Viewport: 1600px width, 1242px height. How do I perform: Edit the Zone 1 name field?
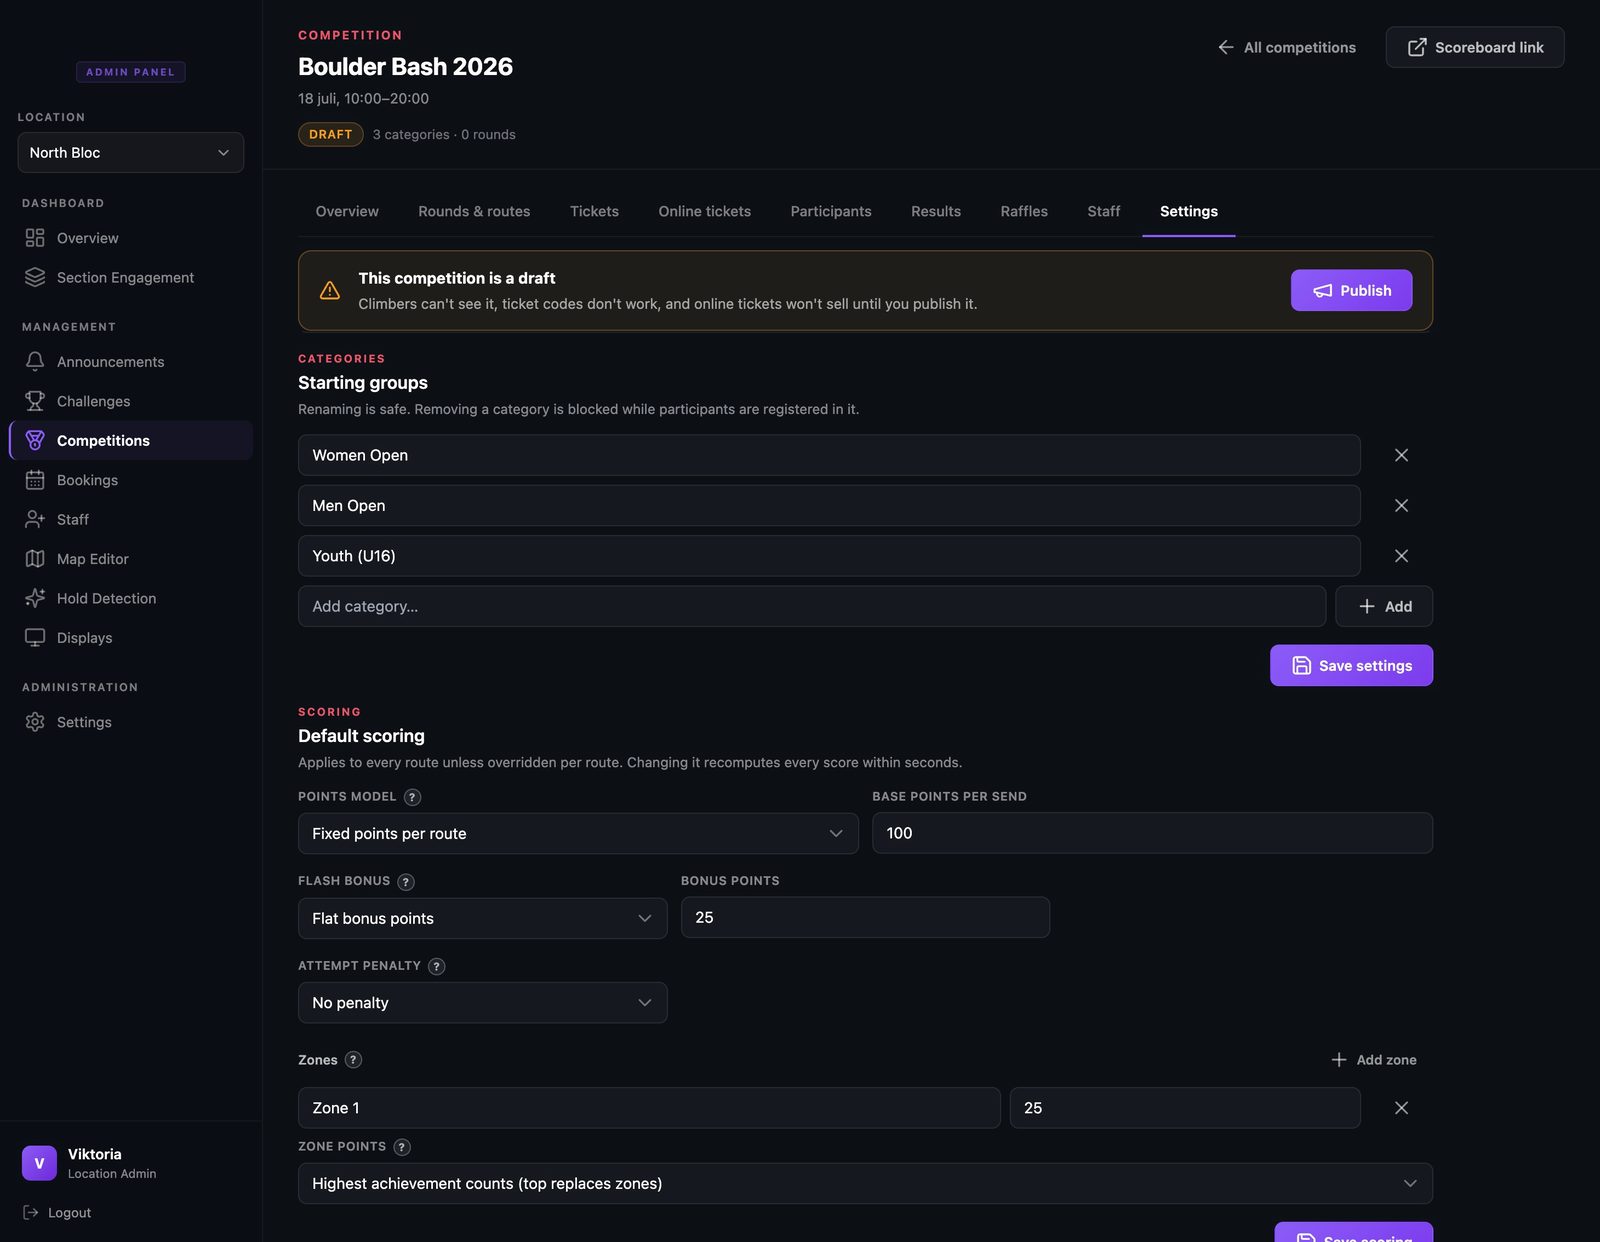pos(649,1108)
